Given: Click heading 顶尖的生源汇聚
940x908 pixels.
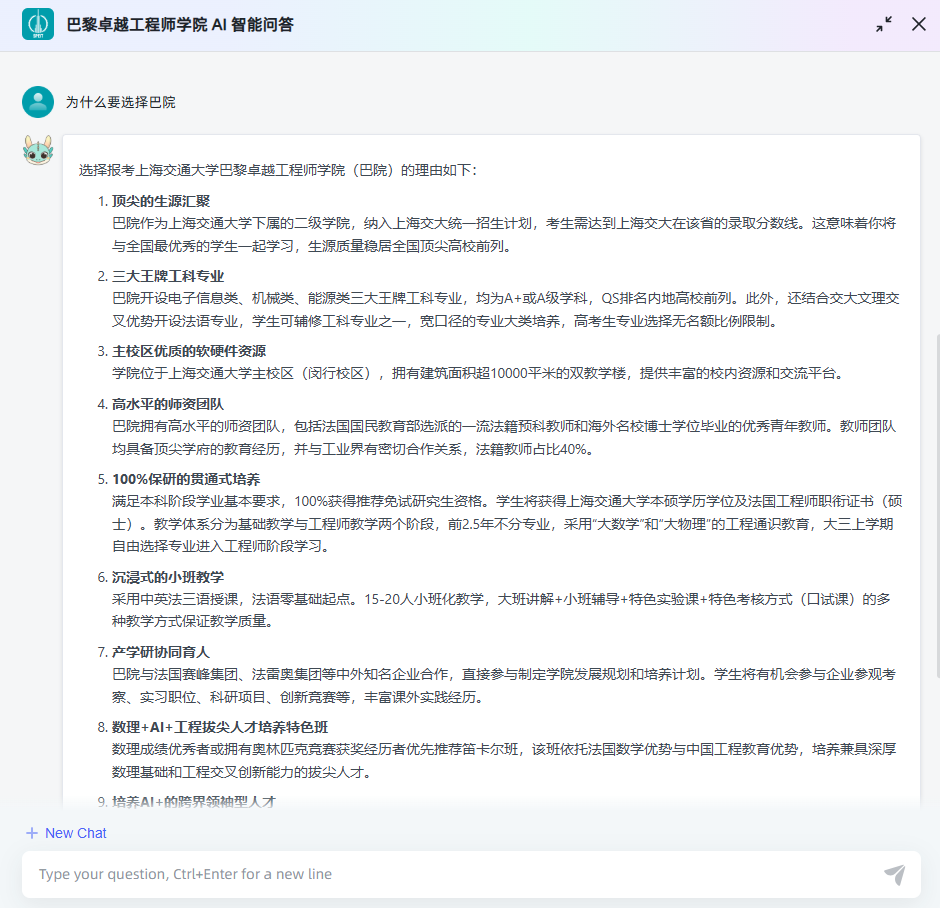Looking at the screenshot, I should (x=161, y=201).
